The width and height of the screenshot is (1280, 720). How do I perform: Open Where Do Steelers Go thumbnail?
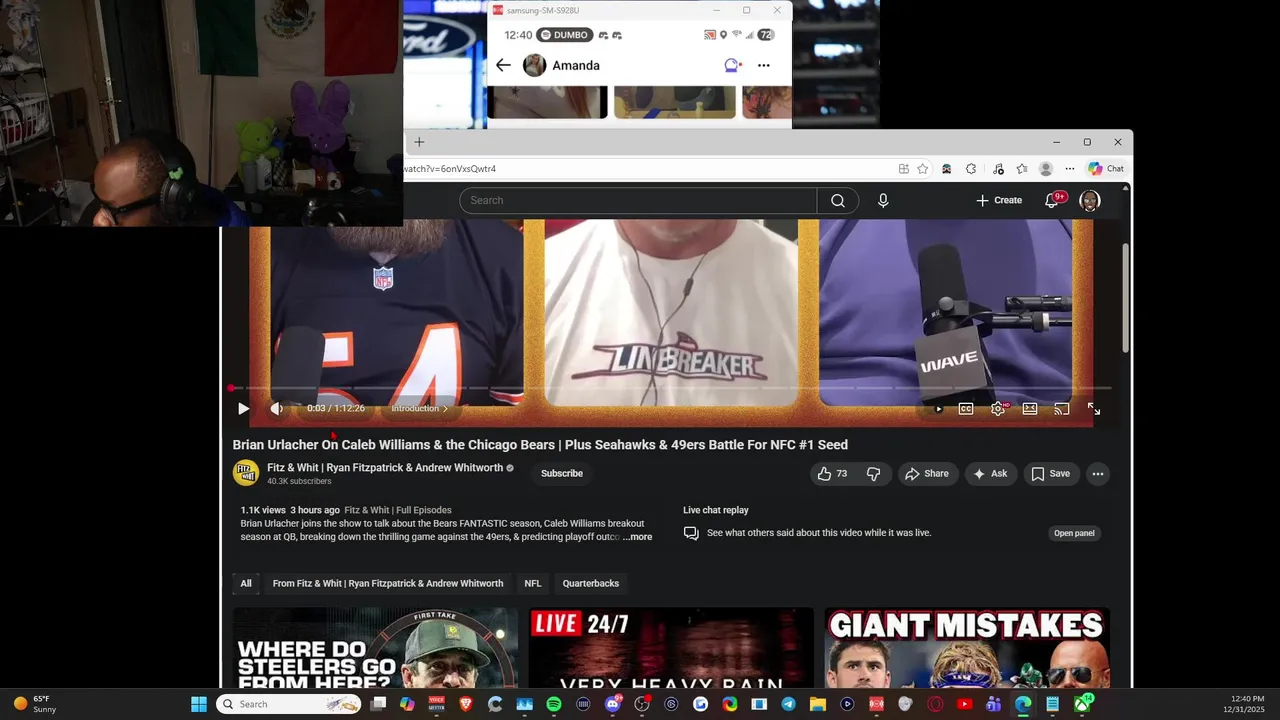[375, 647]
